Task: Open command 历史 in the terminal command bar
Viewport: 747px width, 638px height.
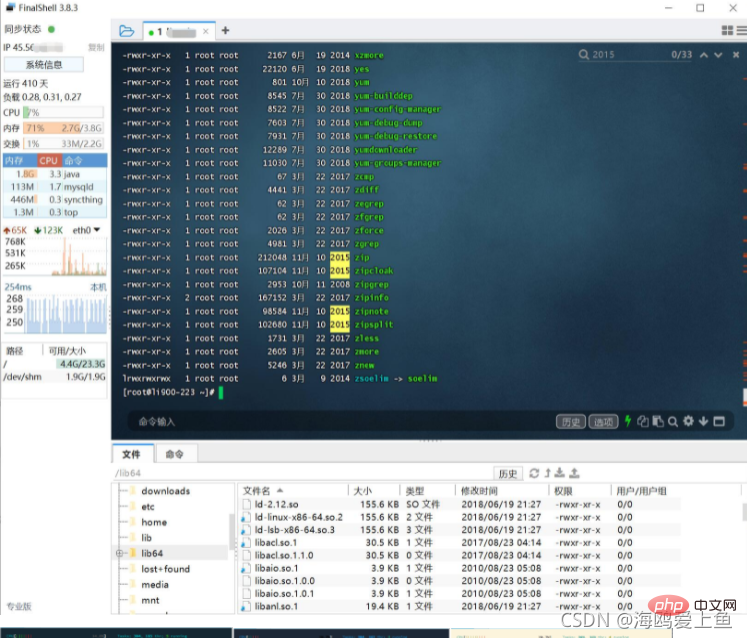Action: coord(571,422)
